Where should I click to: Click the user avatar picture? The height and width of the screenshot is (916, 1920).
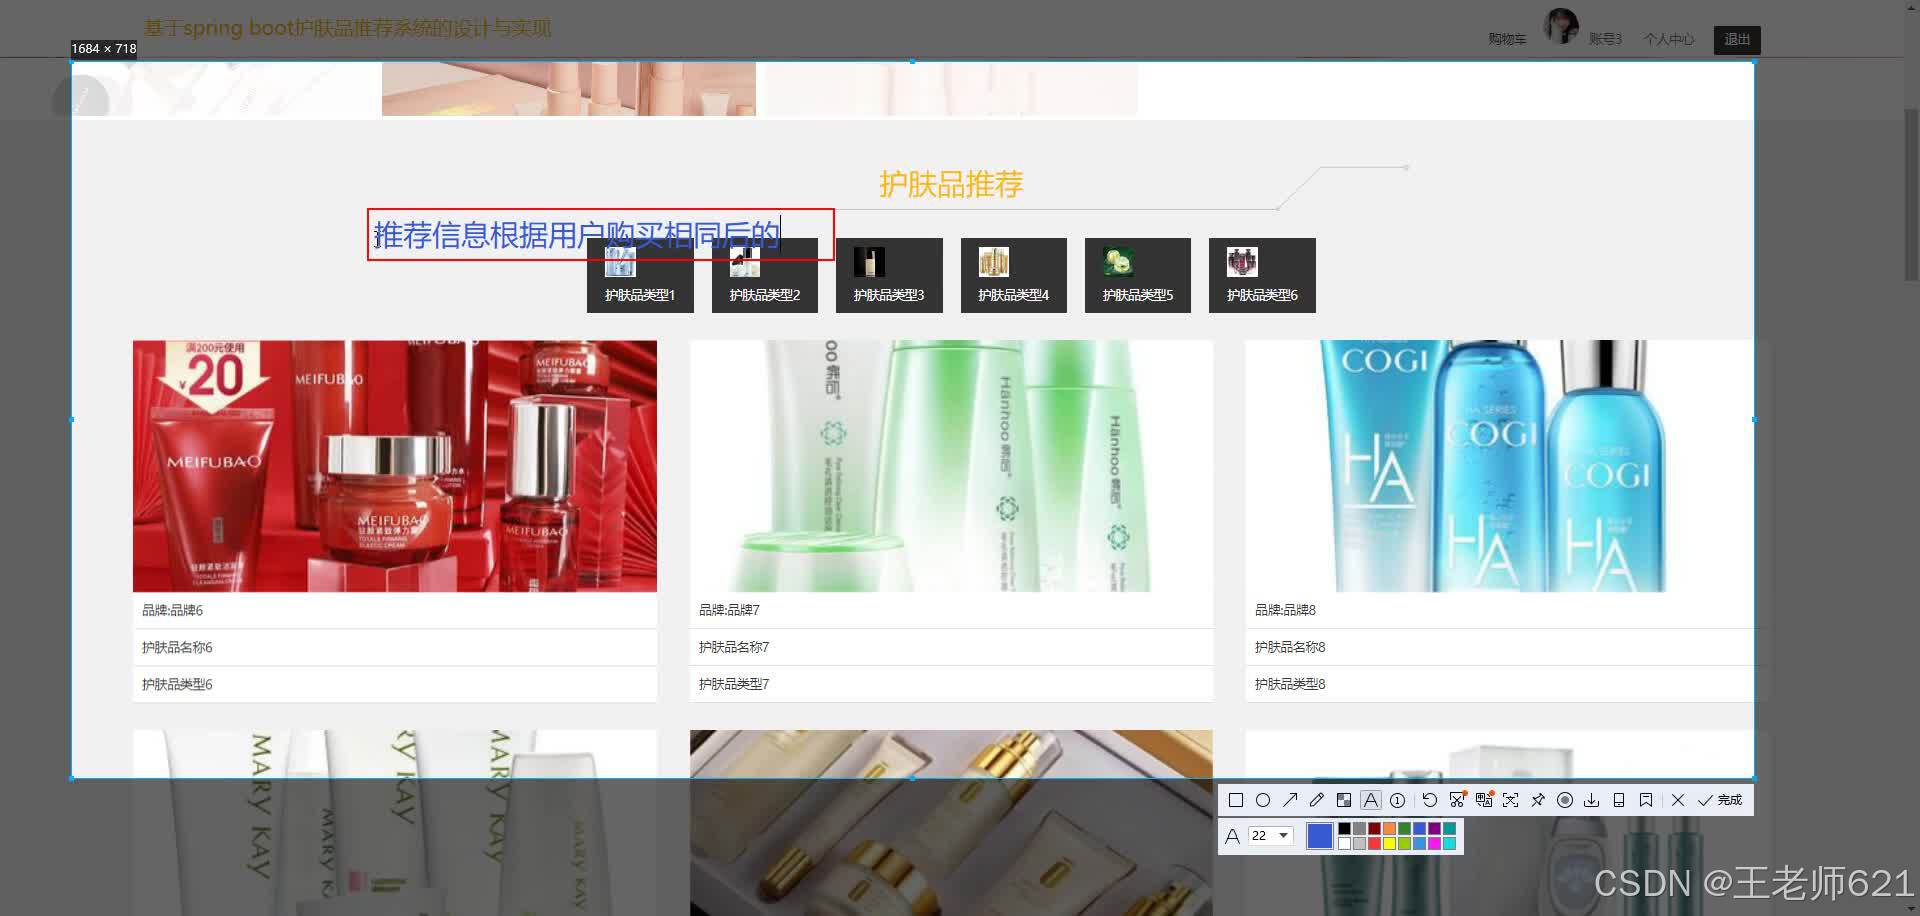pyautogui.click(x=1561, y=26)
